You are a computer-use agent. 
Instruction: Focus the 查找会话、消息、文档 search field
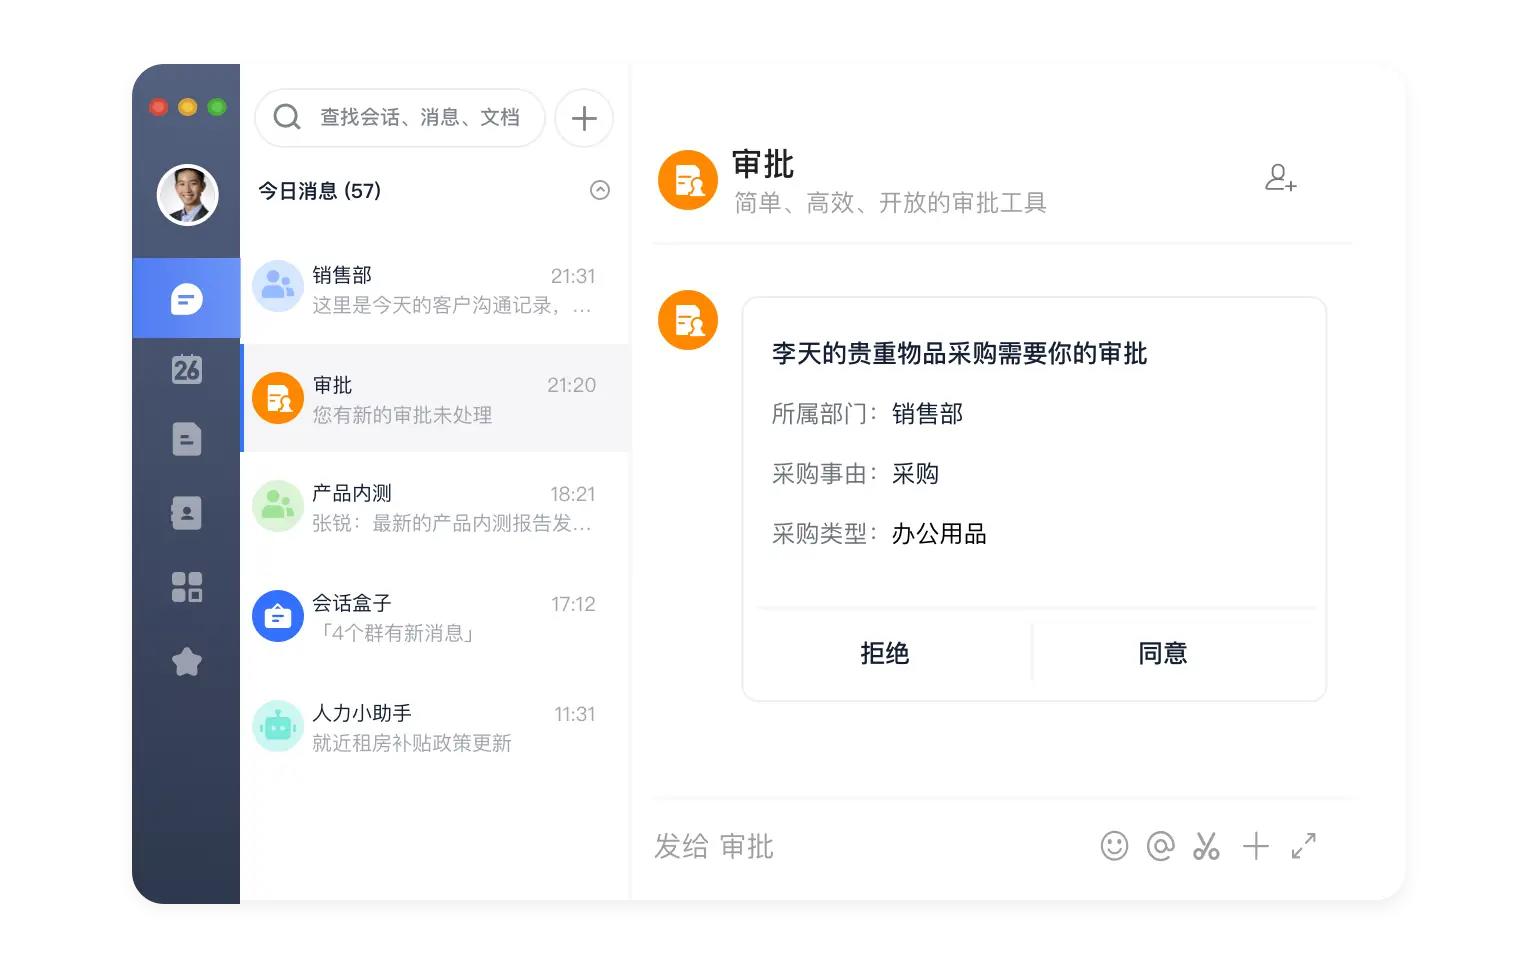tap(400, 117)
